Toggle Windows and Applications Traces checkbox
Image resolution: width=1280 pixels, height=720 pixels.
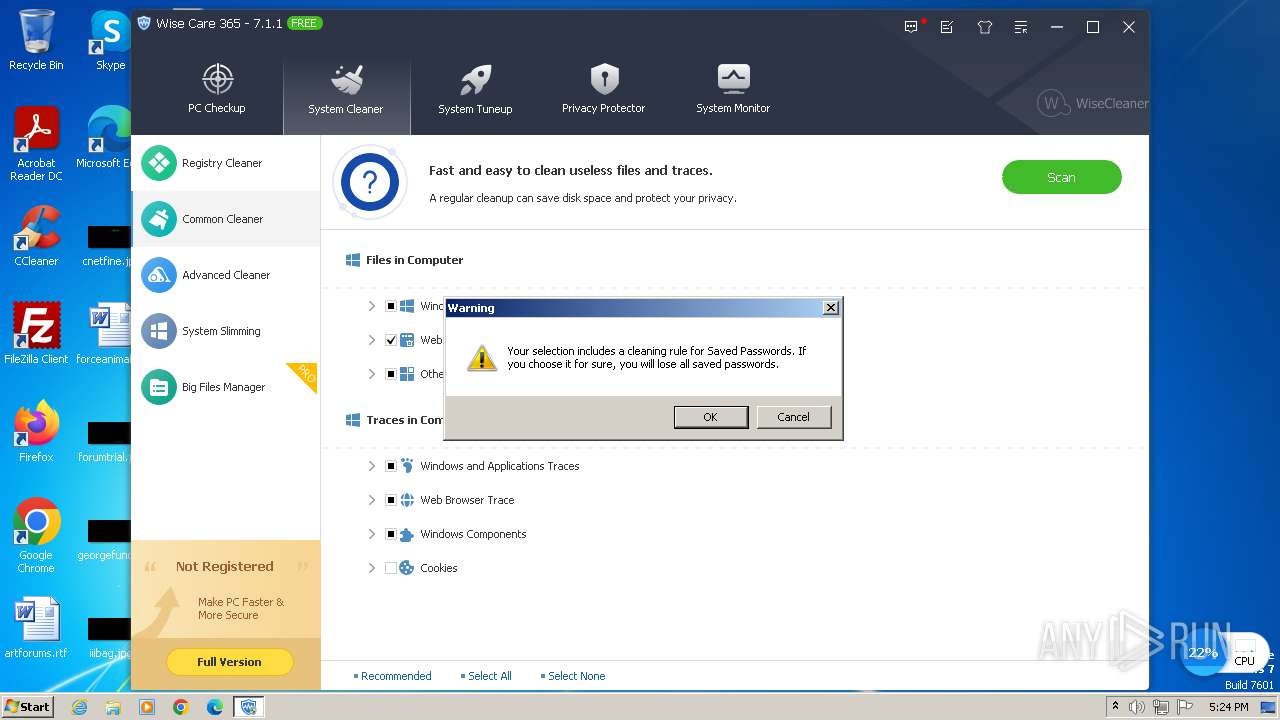pyautogui.click(x=391, y=466)
